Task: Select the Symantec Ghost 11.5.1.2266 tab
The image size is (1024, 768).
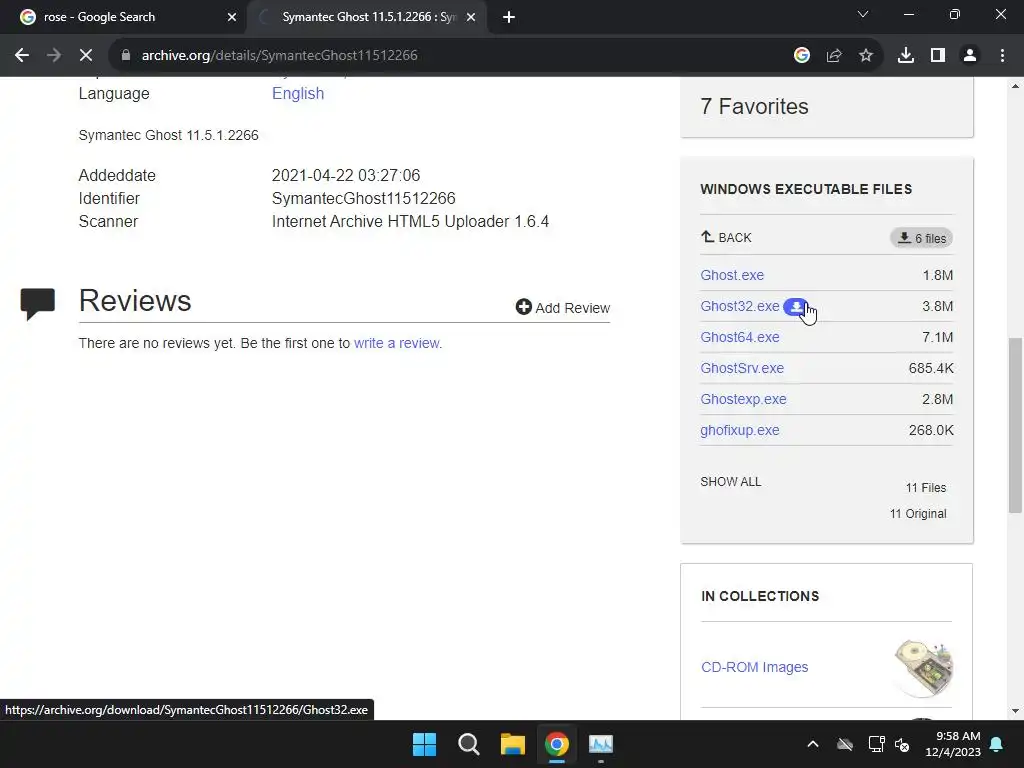Action: pos(369,17)
